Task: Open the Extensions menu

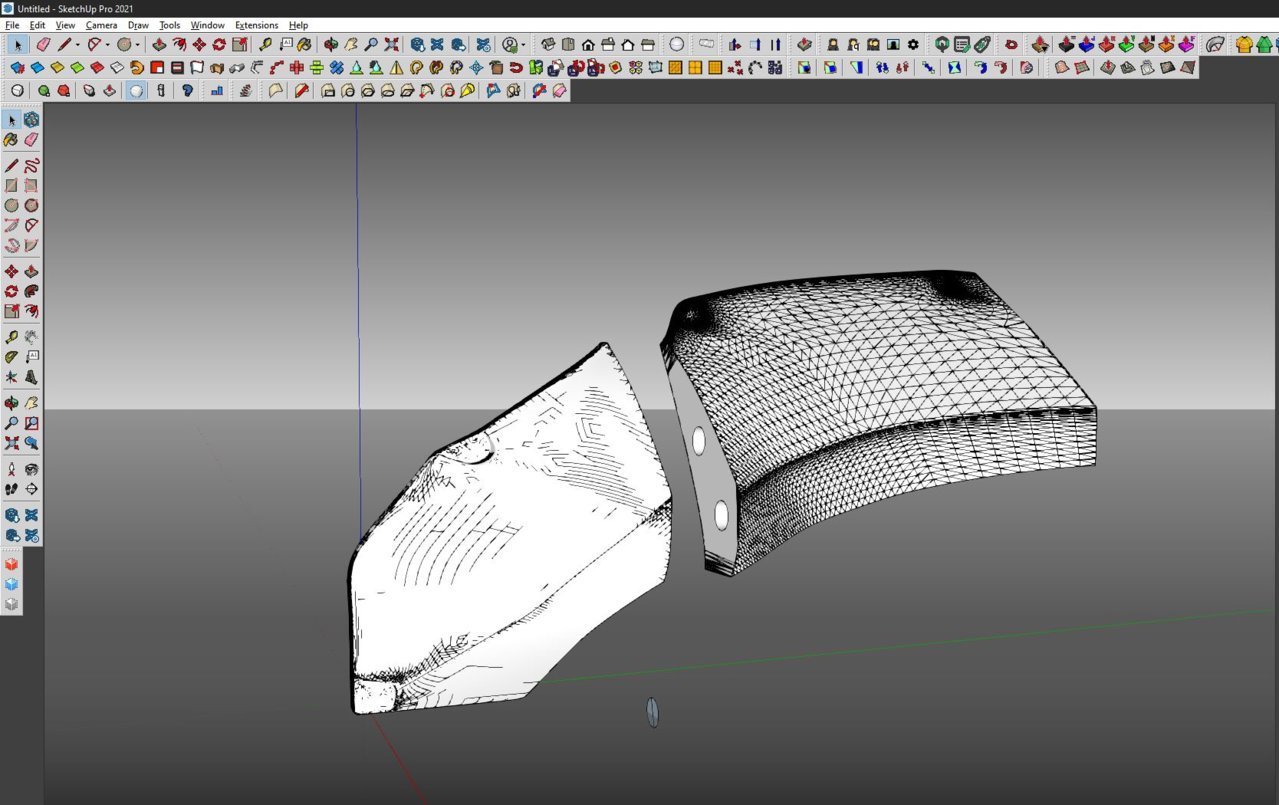Action: pyautogui.click(x=256, y=25)
